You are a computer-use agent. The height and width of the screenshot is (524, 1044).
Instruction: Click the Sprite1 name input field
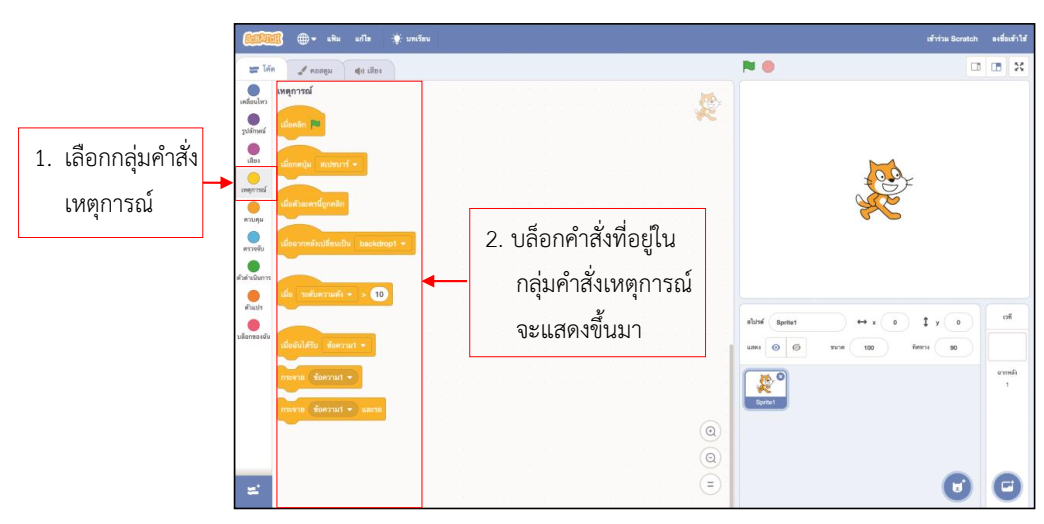[806, 322]
